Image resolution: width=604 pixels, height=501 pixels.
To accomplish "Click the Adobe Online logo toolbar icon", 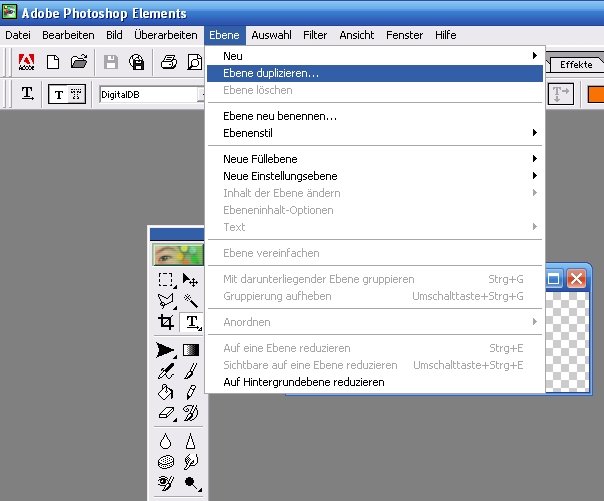I will tap(27, 62).
